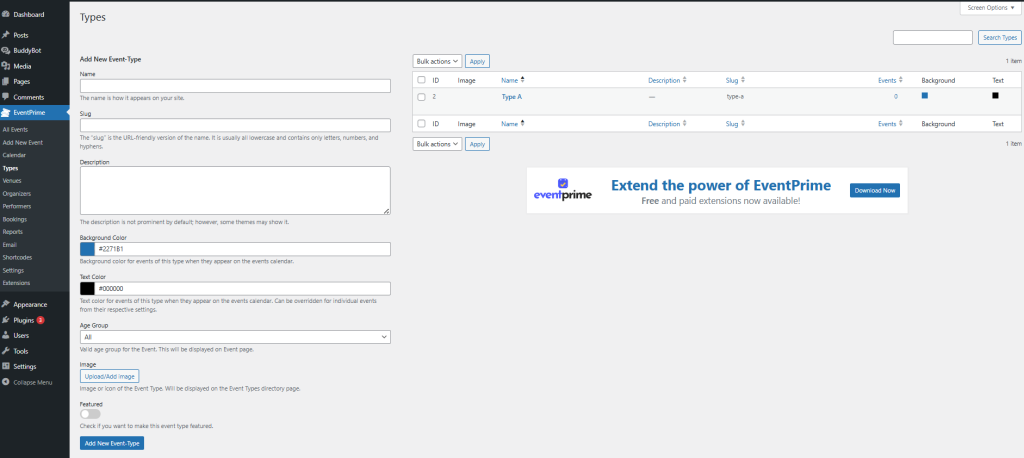Open the Type A name link
The width and height of the screenshot is (1024, 458).
coord(511,97)
